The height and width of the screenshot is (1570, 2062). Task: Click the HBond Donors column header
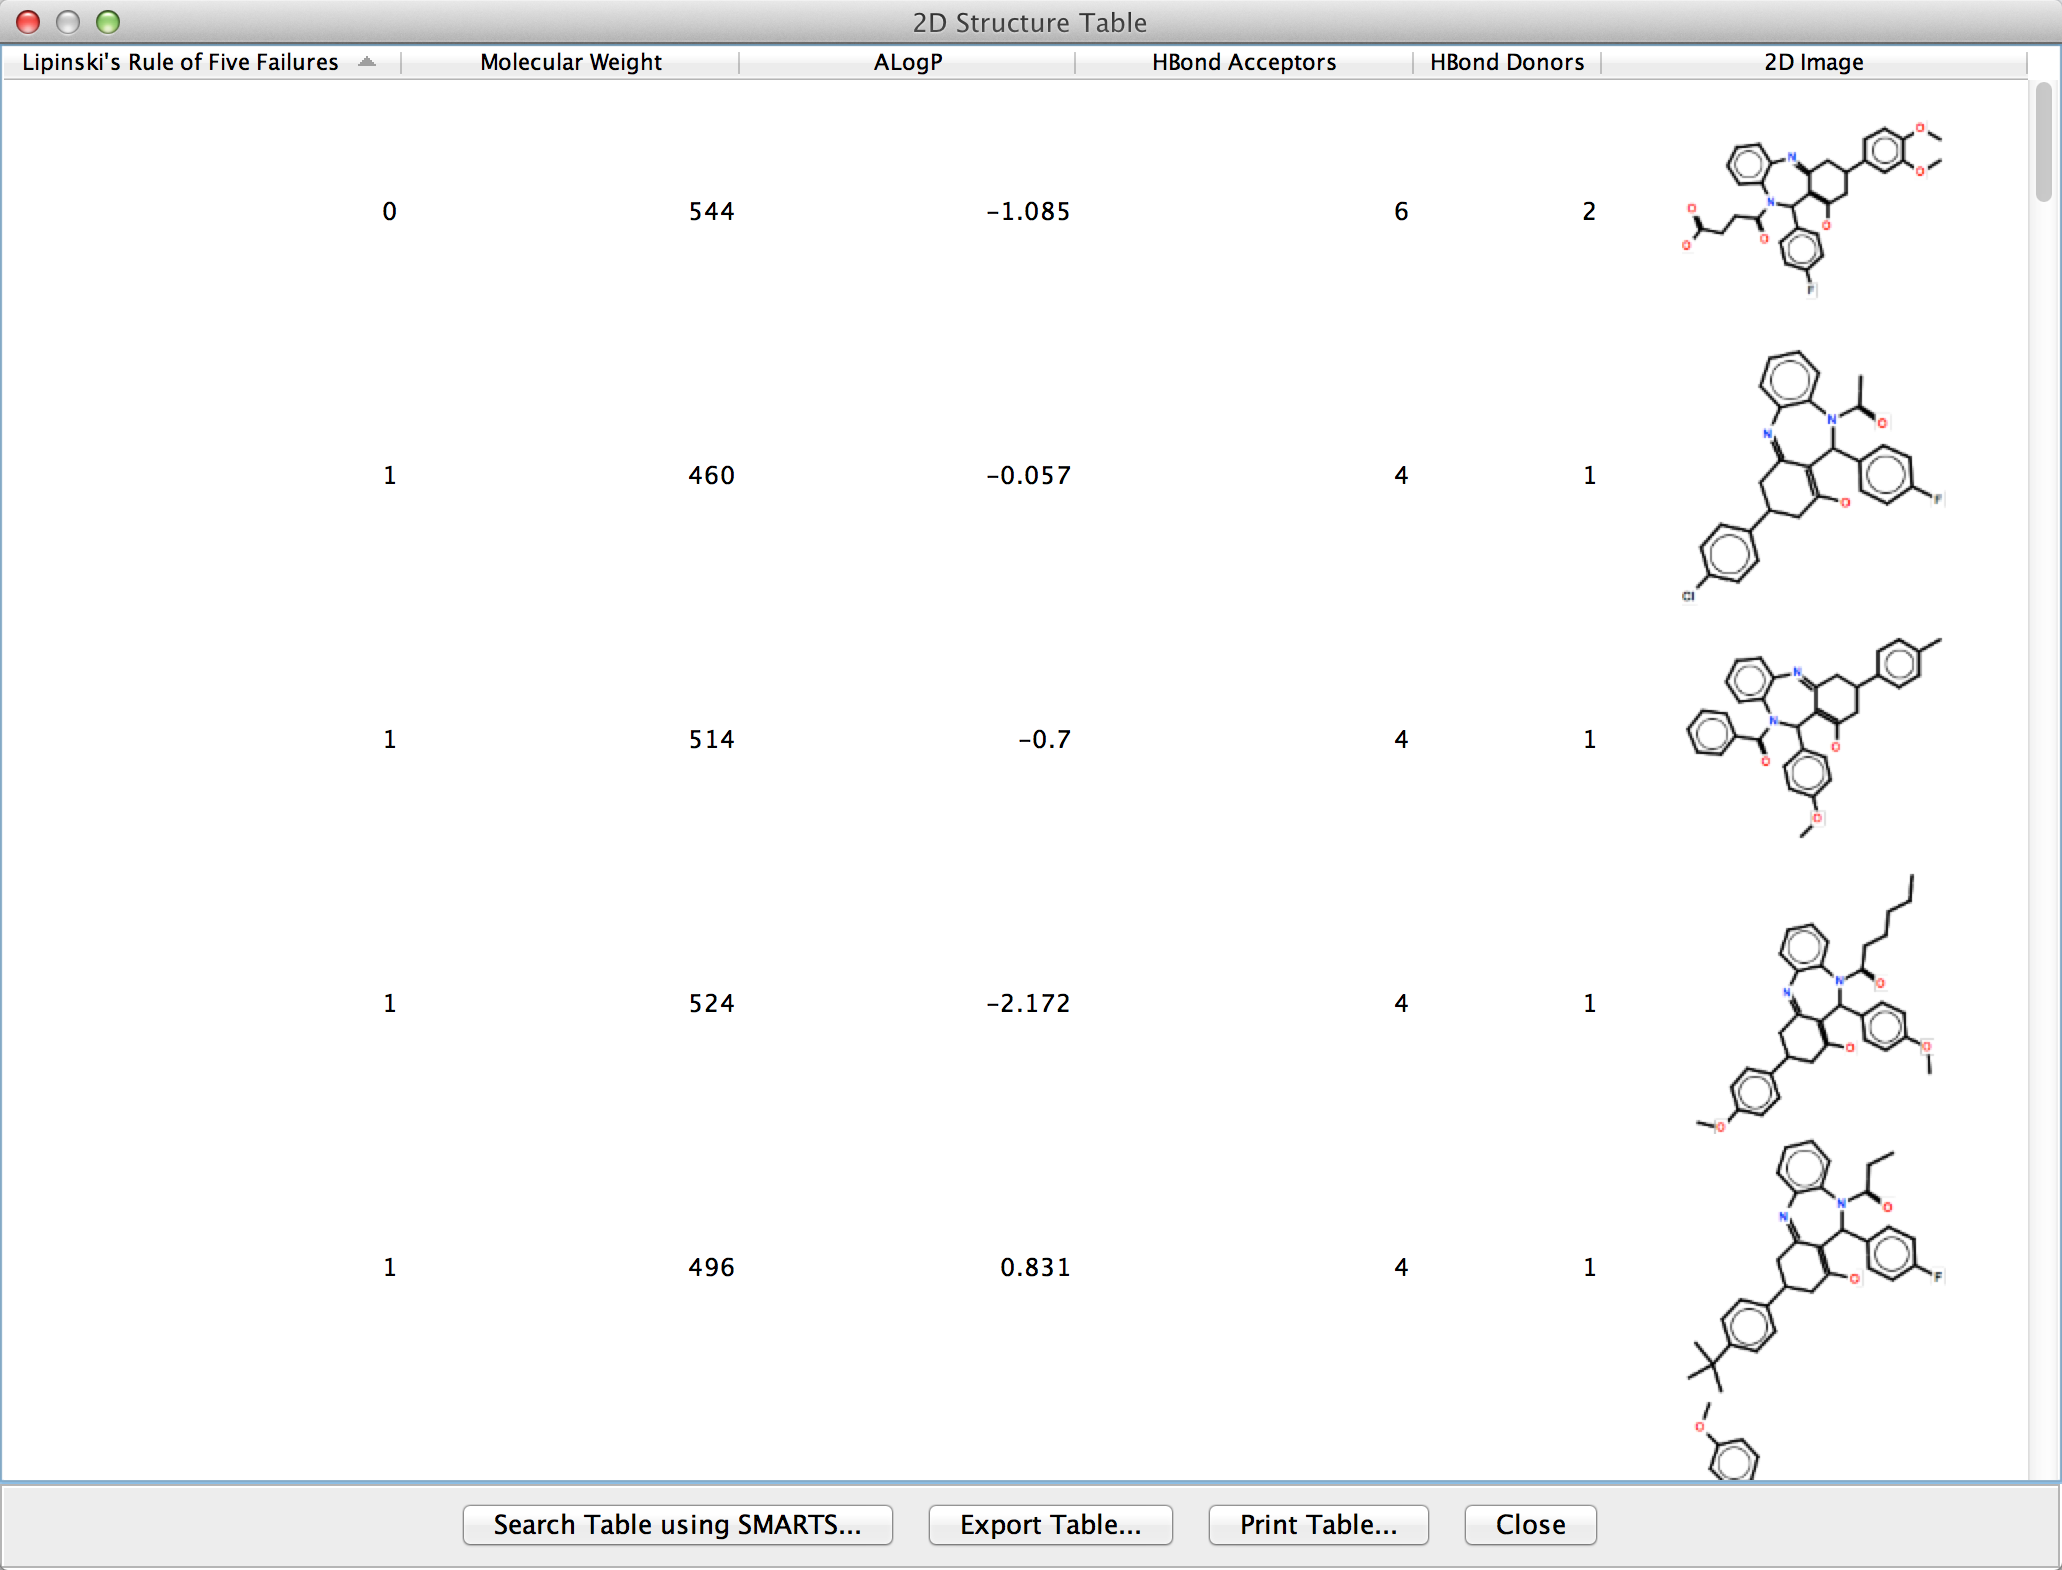[1506, 62]
